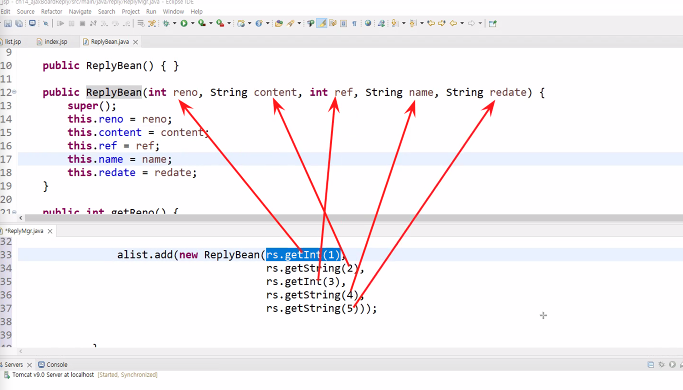Open the Help menu
The height and width of the screenshot is (390, 683).
coord(196,12)
